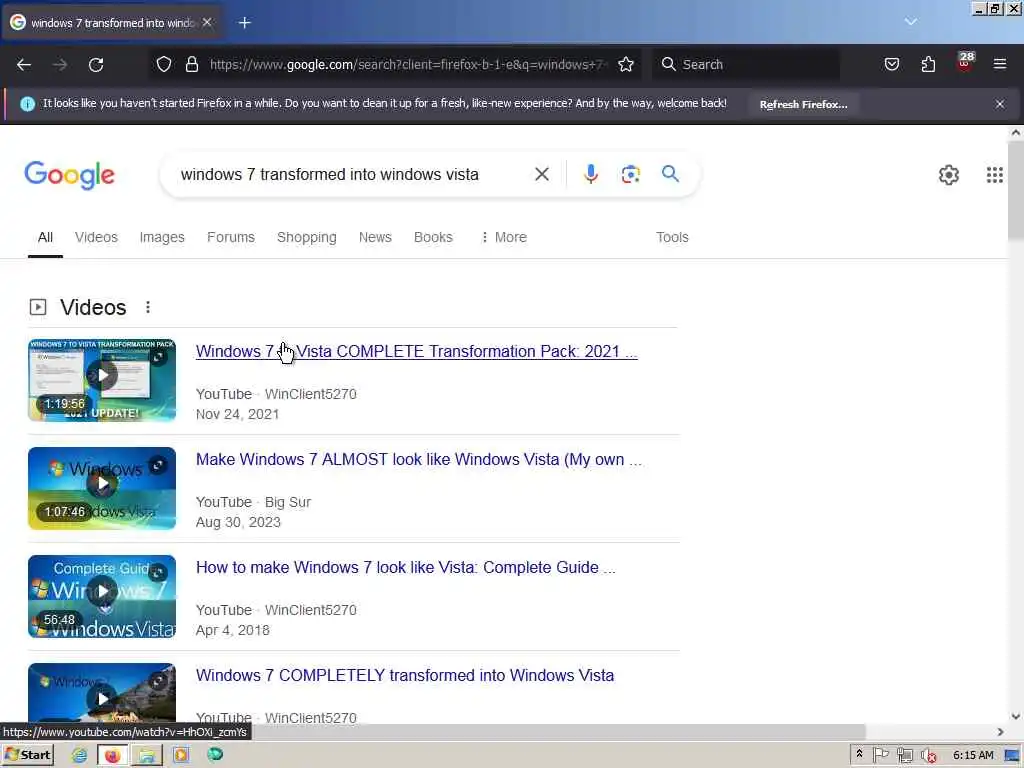Start a Google voice search
Viewport: 1024px width, 768px height.
coord(591,174)
